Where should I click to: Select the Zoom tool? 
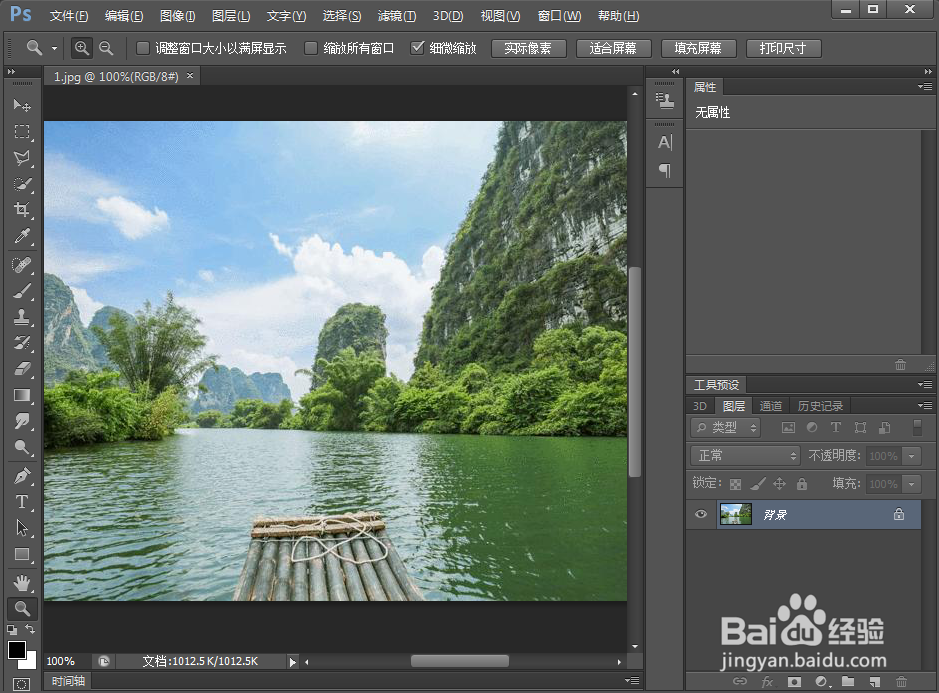22,607
